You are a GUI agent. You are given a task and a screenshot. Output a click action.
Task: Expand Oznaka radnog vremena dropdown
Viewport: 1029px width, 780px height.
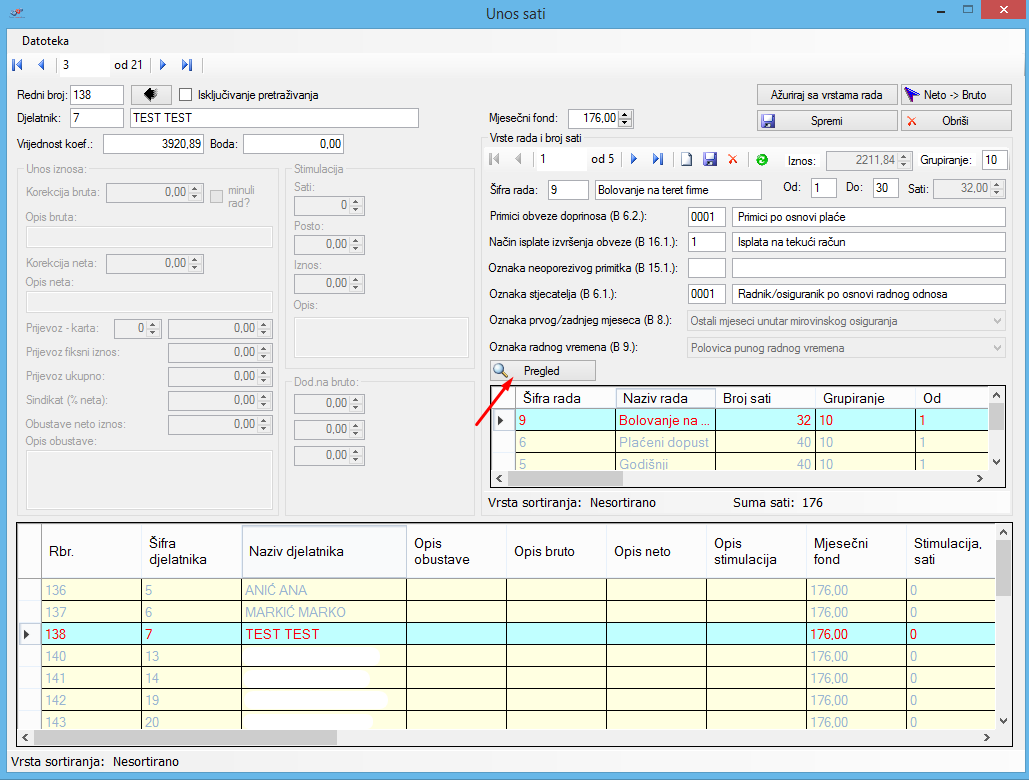pos(996,348)
